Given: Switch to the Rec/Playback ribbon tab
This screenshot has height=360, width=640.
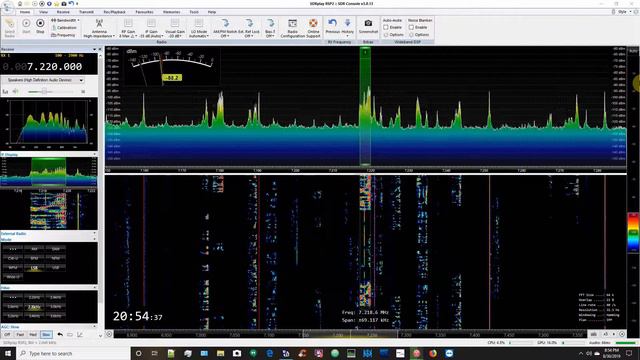Looking at the screenshot, I should pos(115,12).
